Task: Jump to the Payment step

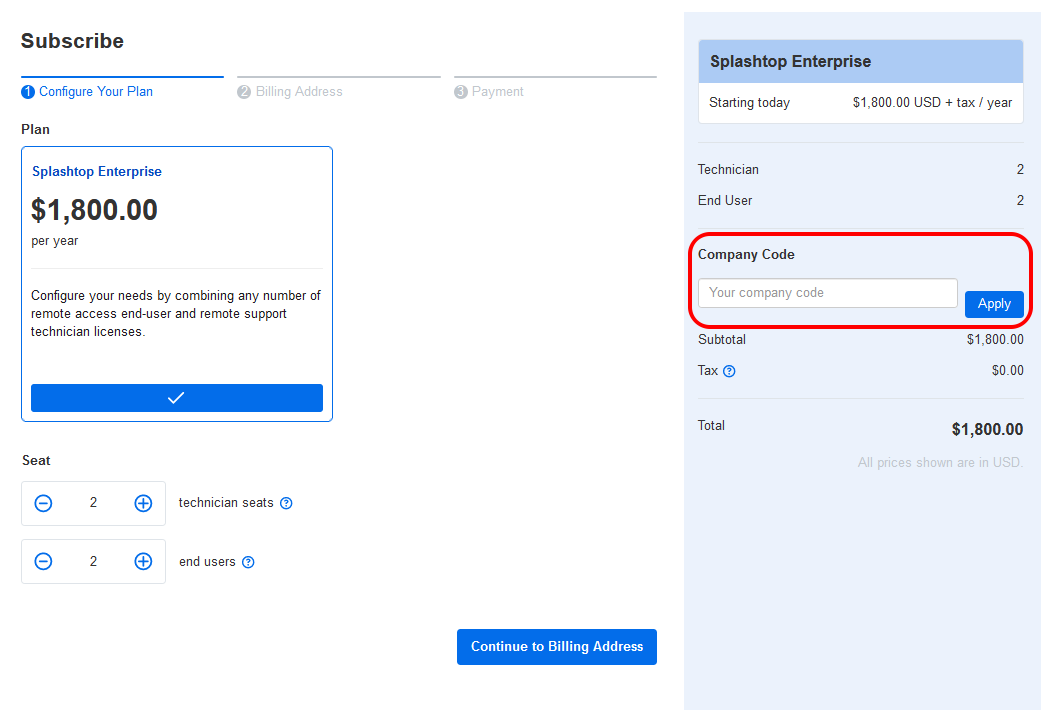Action: point(497,92)
